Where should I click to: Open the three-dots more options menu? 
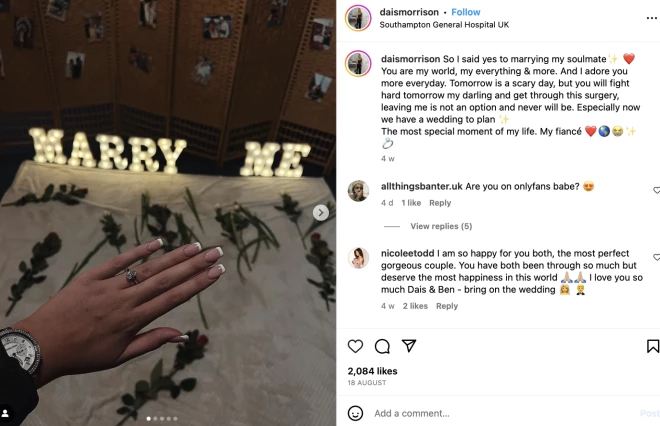652,18
